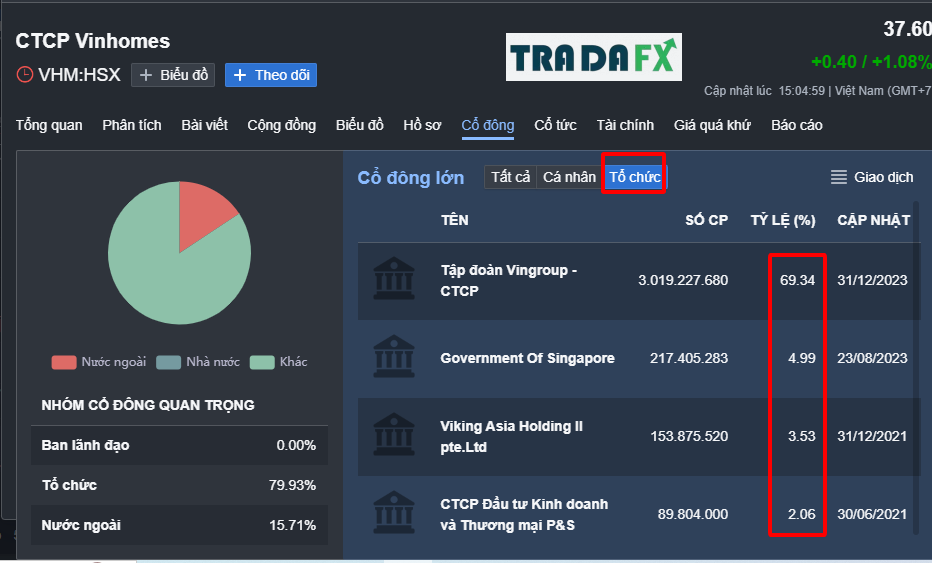Select the Cá nhân shareholder filter
The image size is (932, 563).
click(x=569, y=177)
